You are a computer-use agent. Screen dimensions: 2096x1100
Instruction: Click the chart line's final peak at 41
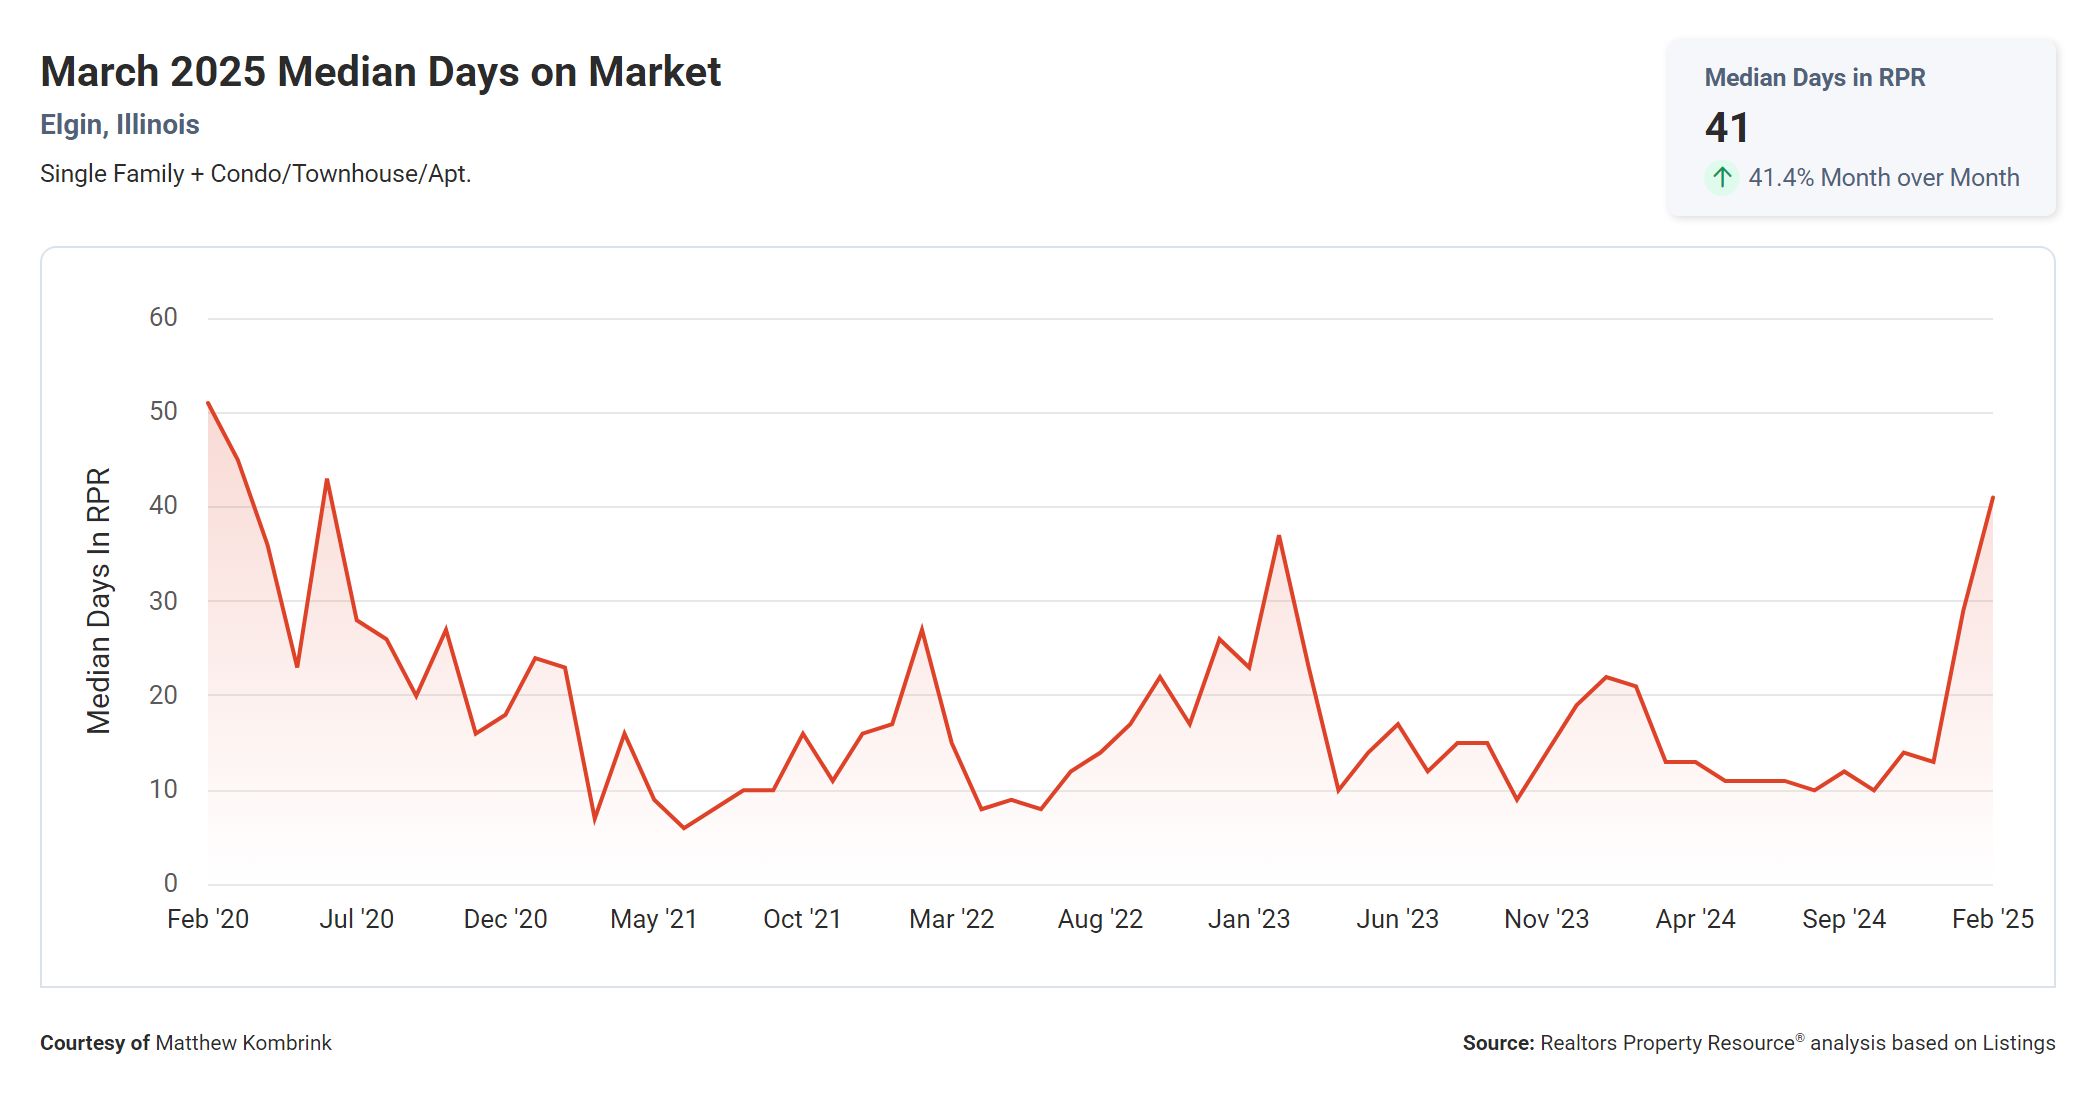[1992, 498]
